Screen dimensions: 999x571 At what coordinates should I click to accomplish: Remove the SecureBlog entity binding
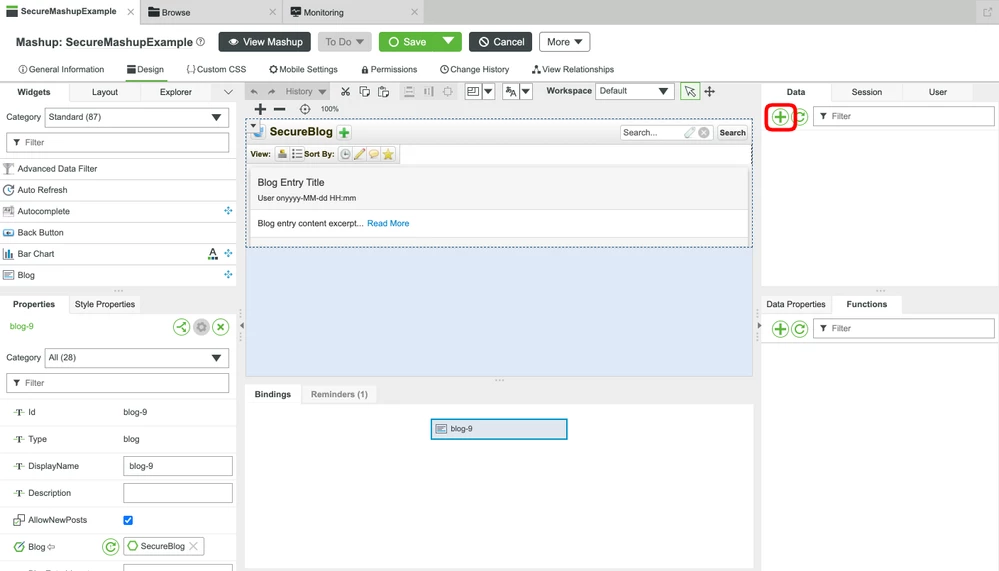pyautogui.click(x=194, y=546)
